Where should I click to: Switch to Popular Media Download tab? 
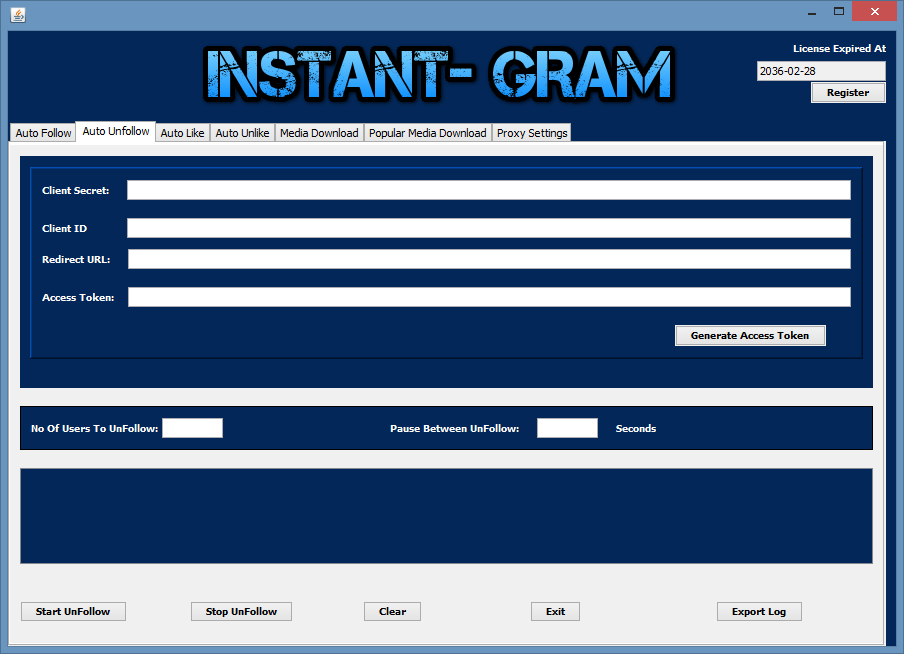(x=427, y=133)
